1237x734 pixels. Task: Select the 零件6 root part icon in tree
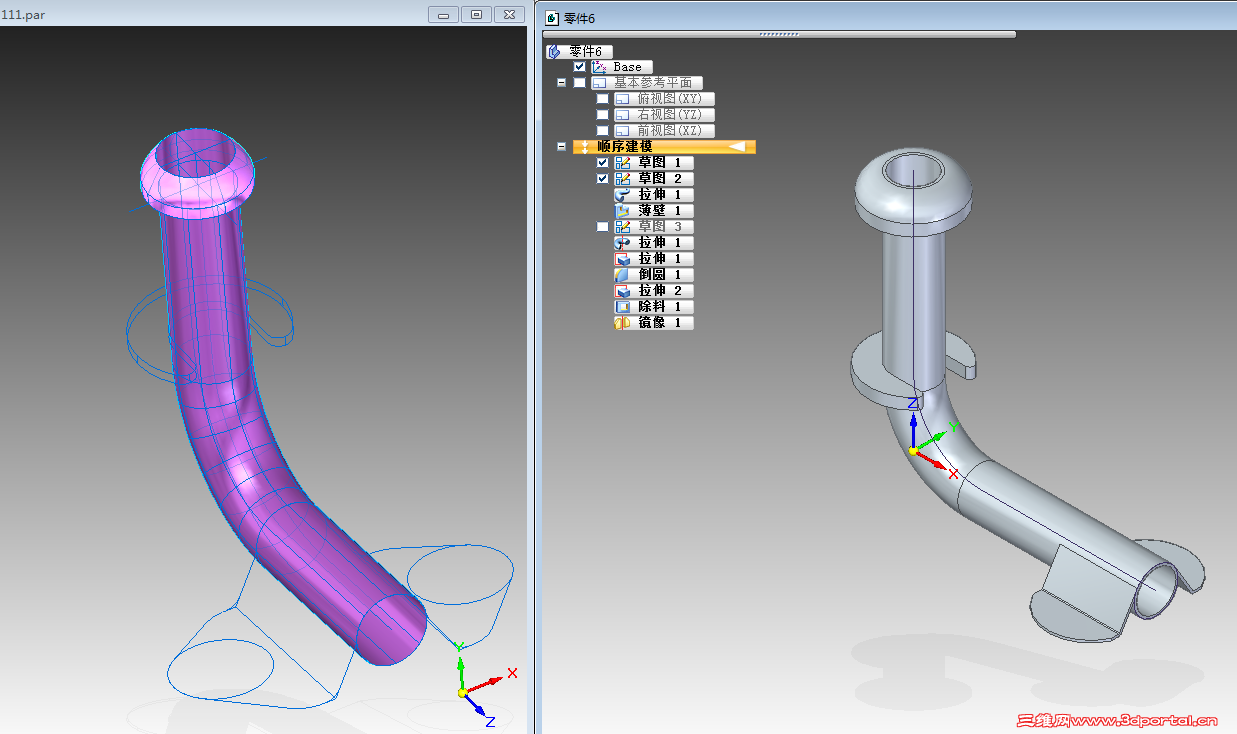click(554, 51)
